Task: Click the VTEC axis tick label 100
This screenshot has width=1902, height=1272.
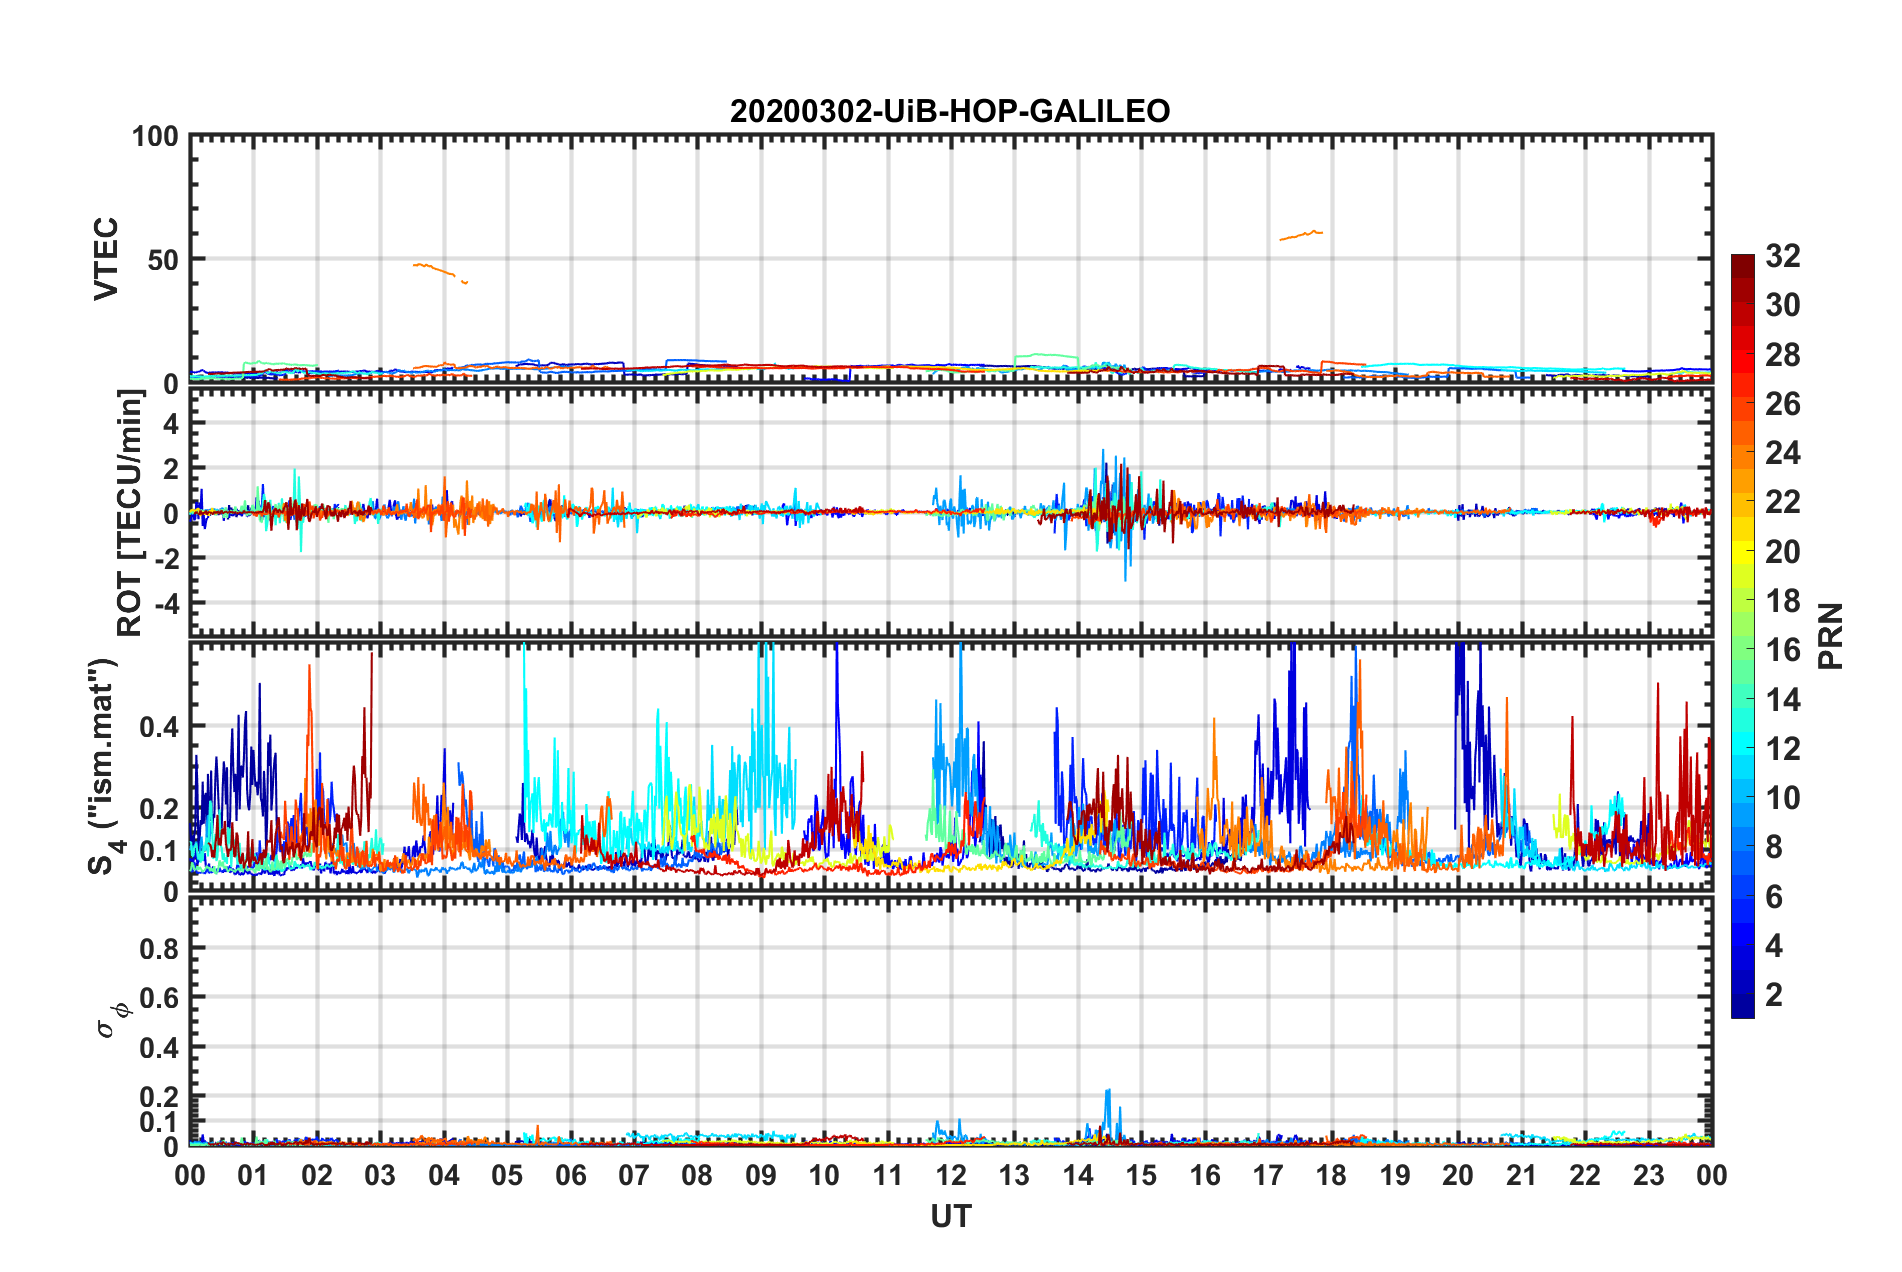Action: coord(156,136)
